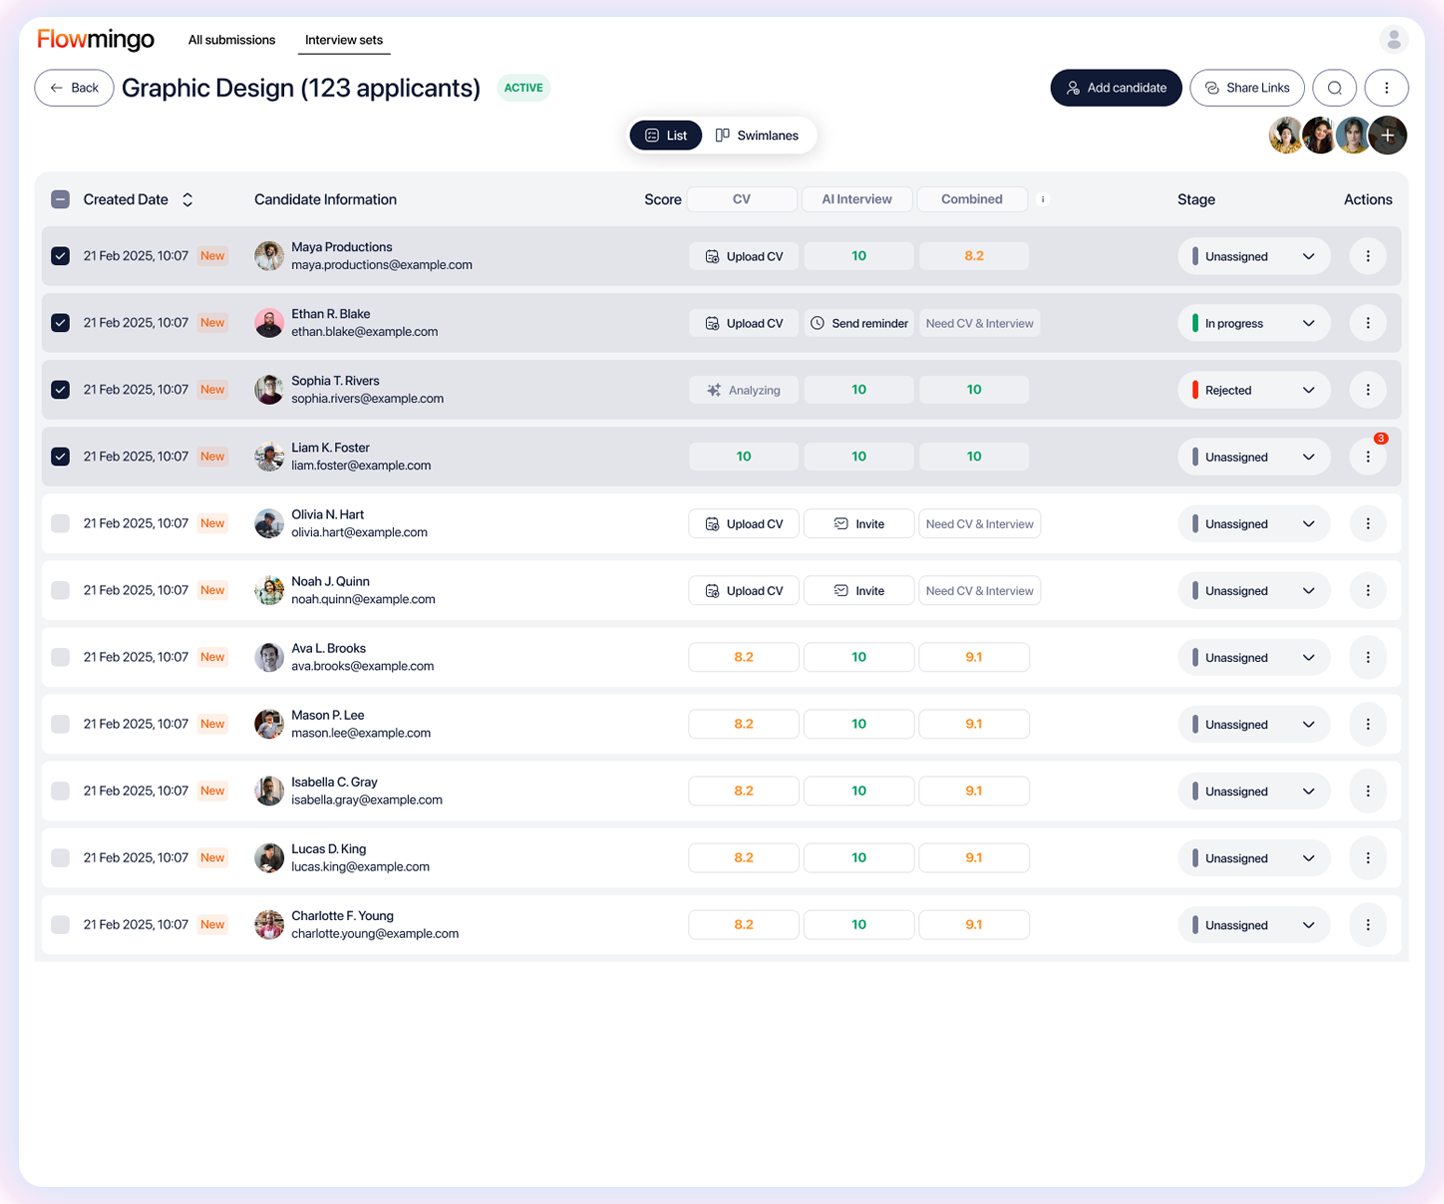Upload CV for Maya Productions
Image resolution: width=1444 pixels, height=1204 pixels.
click(744, 256)
